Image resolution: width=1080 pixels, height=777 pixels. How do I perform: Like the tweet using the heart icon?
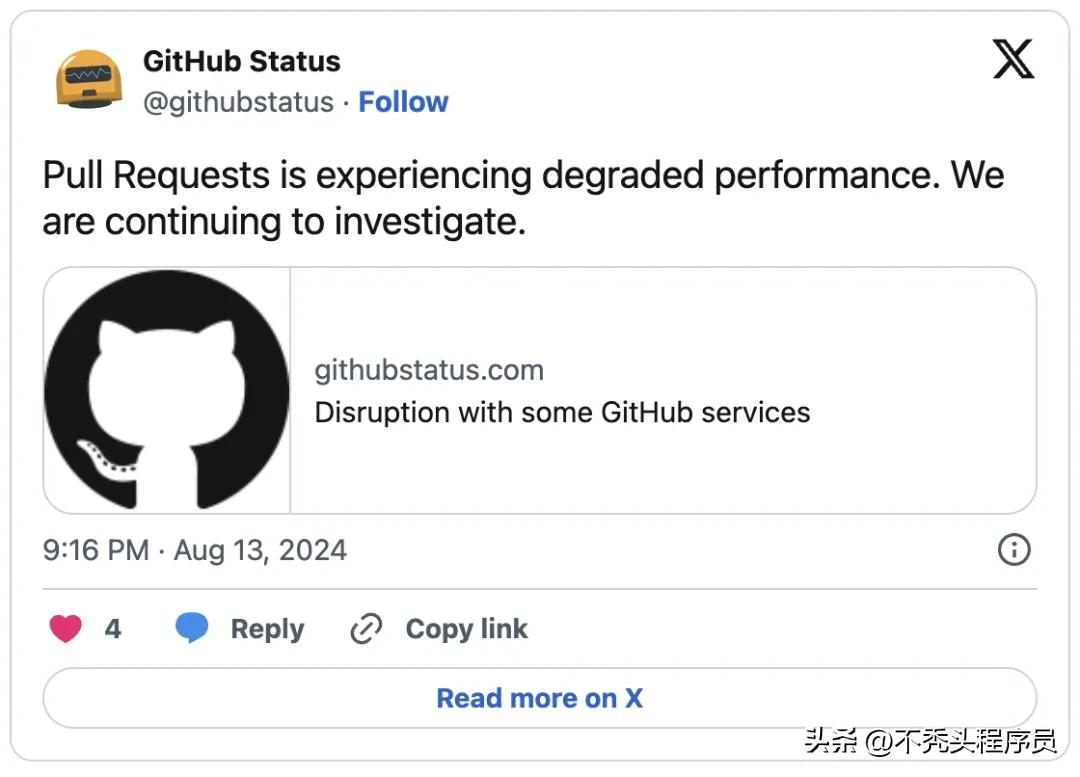pos(64,628)
